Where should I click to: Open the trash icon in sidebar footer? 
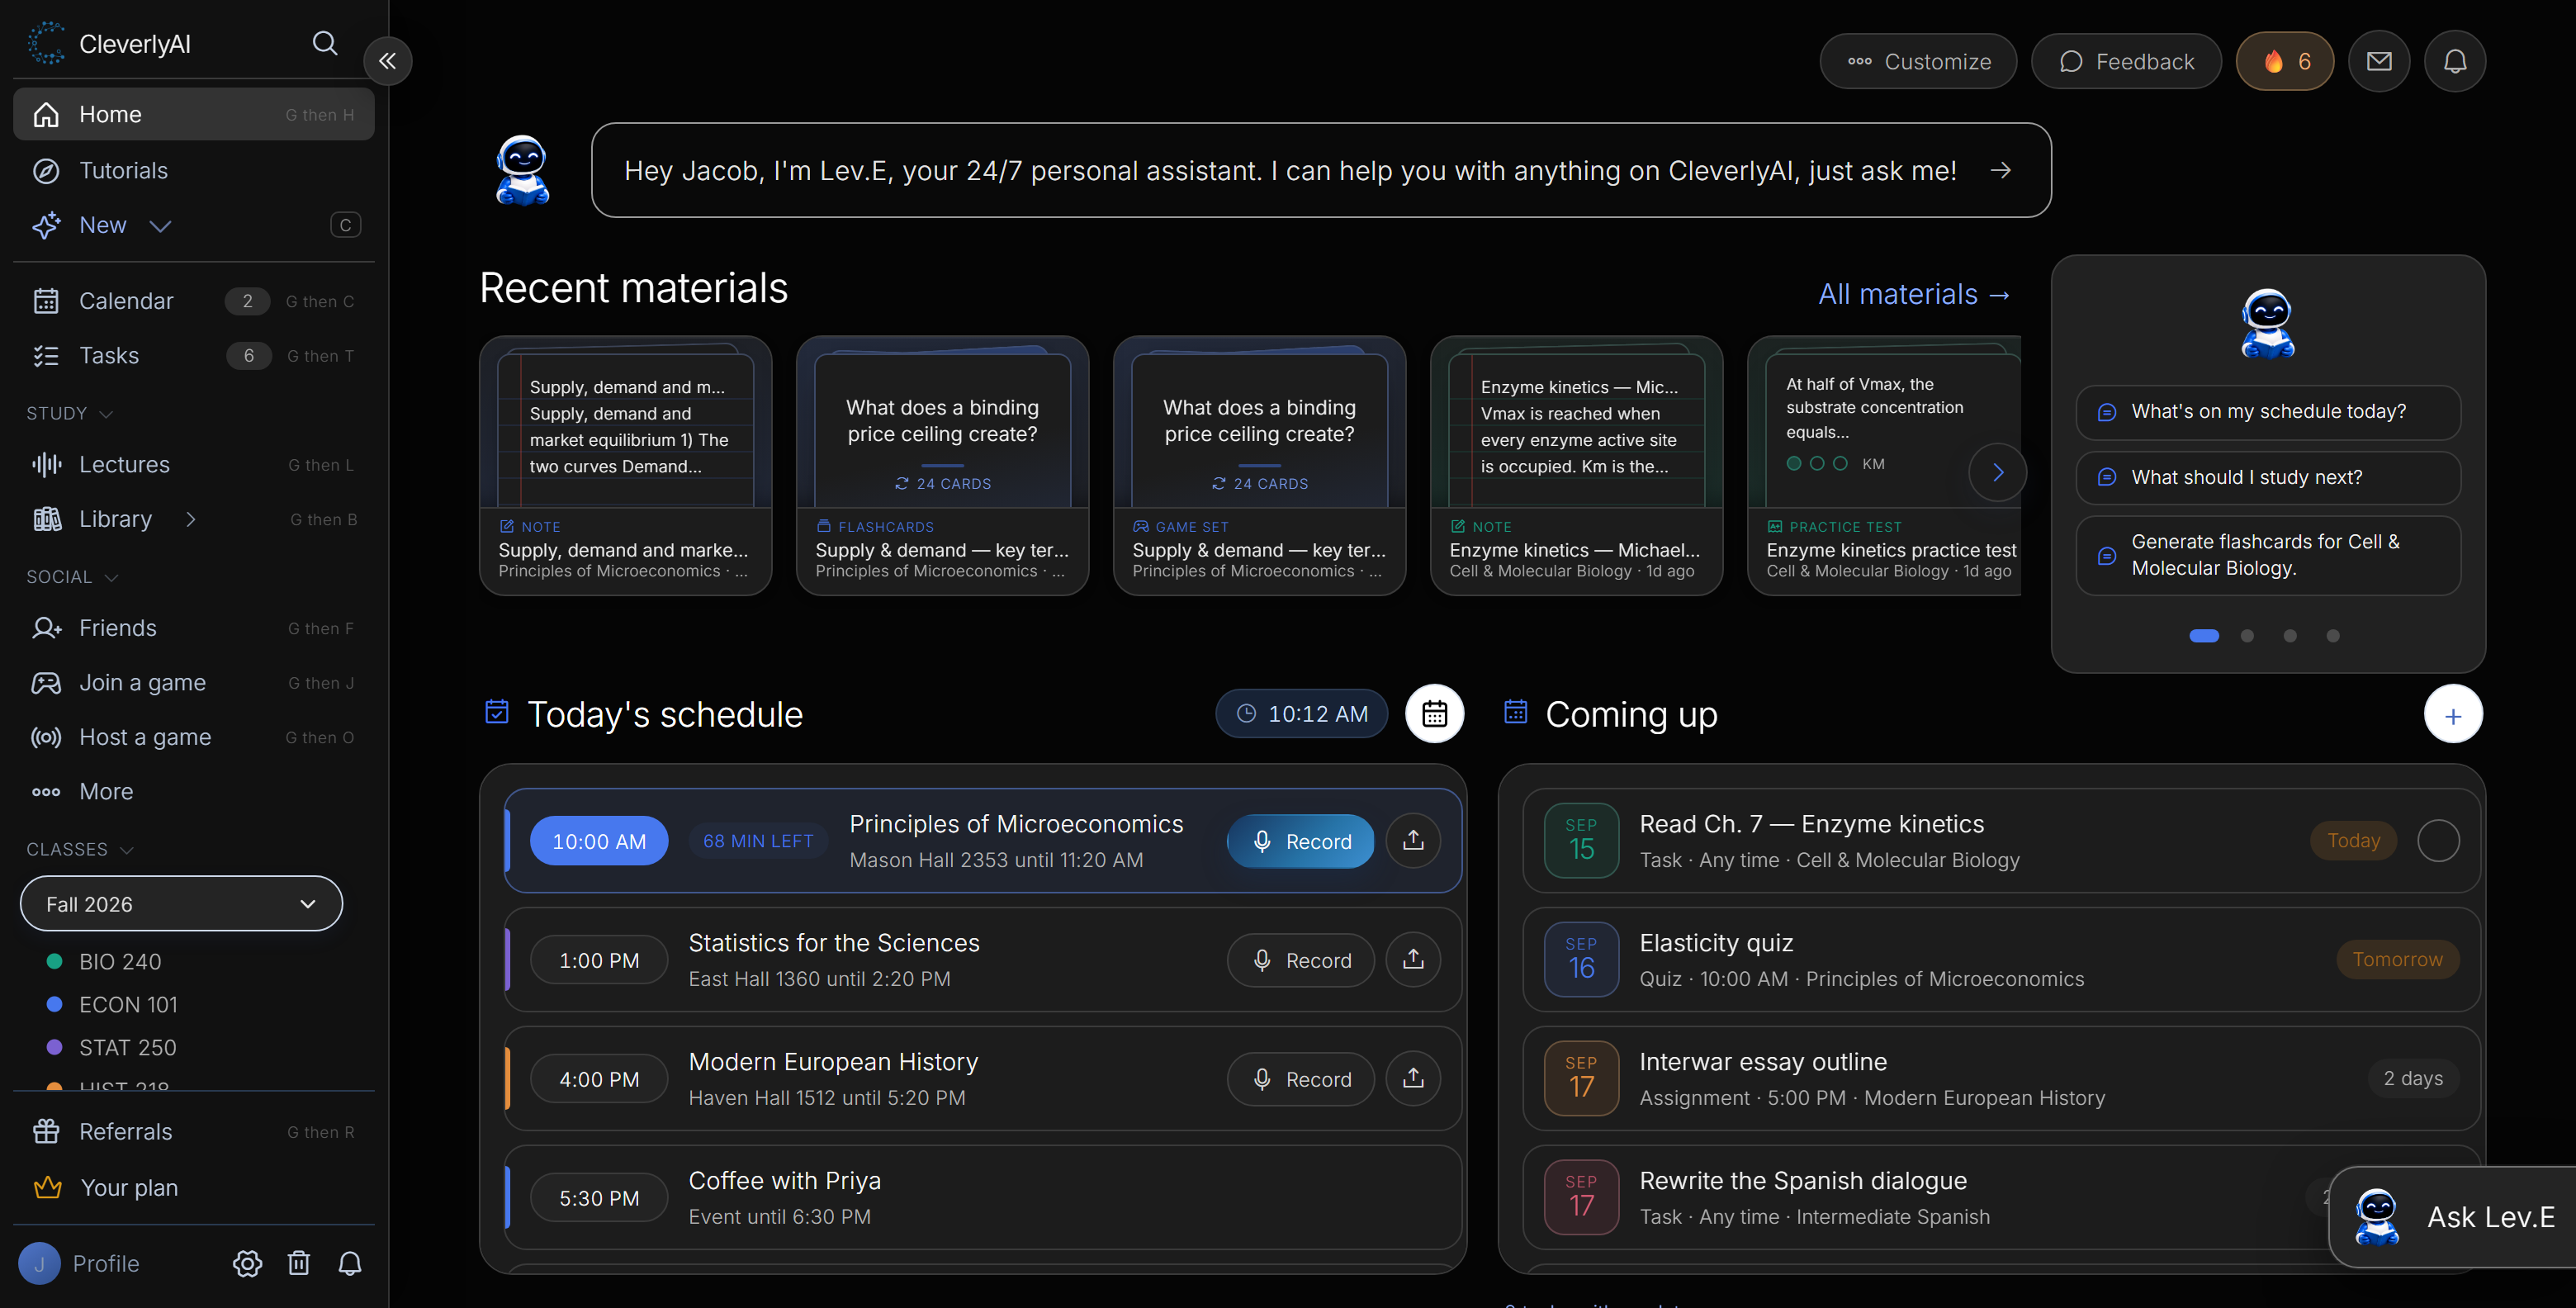[299, 1264]
